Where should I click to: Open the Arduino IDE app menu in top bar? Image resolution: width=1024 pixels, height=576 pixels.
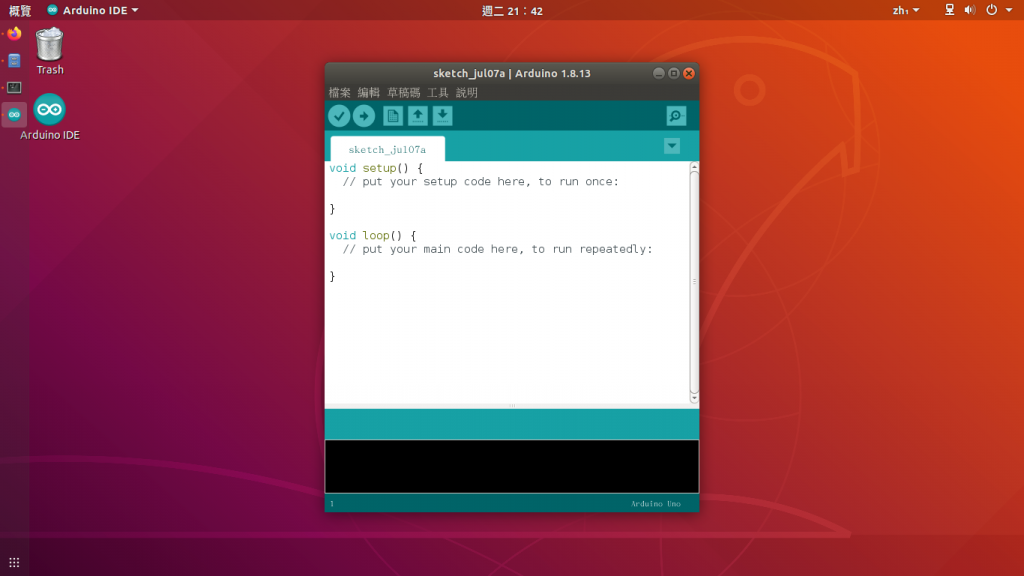pos(93,10)
